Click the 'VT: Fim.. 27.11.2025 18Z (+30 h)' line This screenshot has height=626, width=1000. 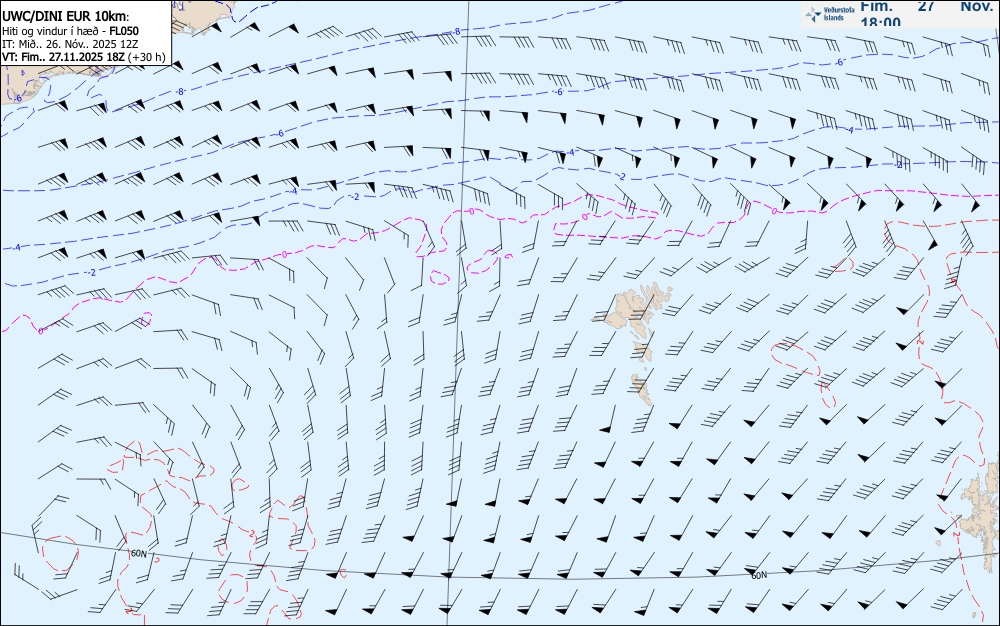tap(84, 57)
